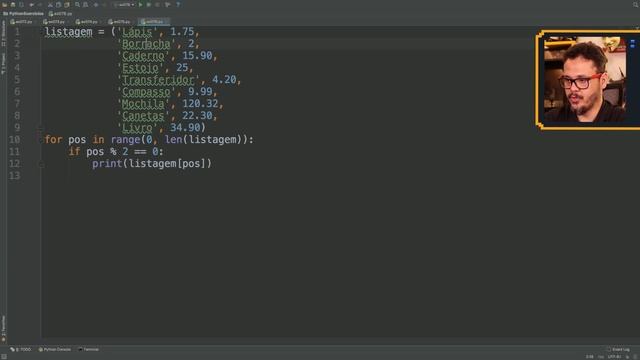Click the Save All toolbar icon
This screenshot has width=640, height=360.
tap(13, 5)
